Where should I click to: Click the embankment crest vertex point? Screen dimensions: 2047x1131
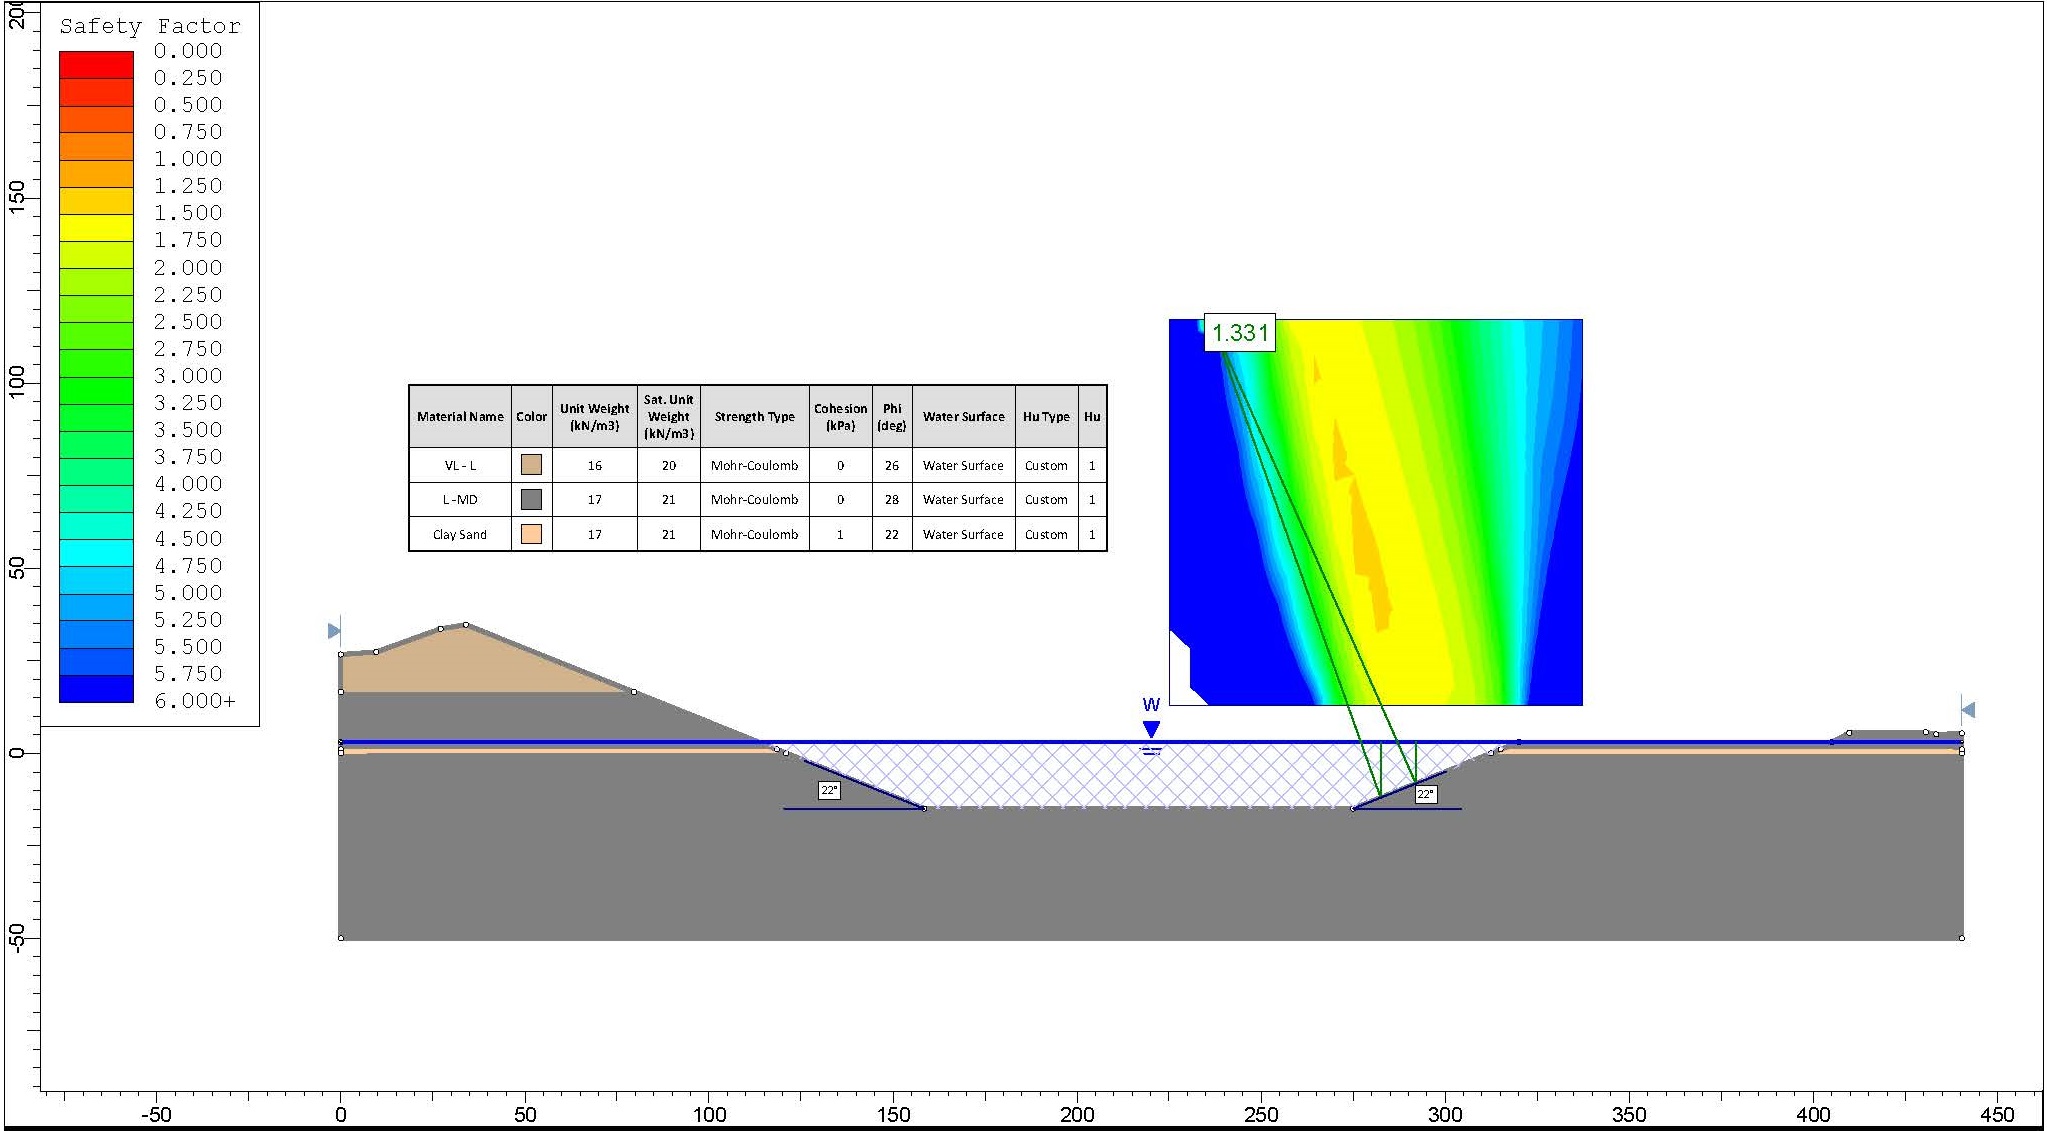(x=465, y=624)
